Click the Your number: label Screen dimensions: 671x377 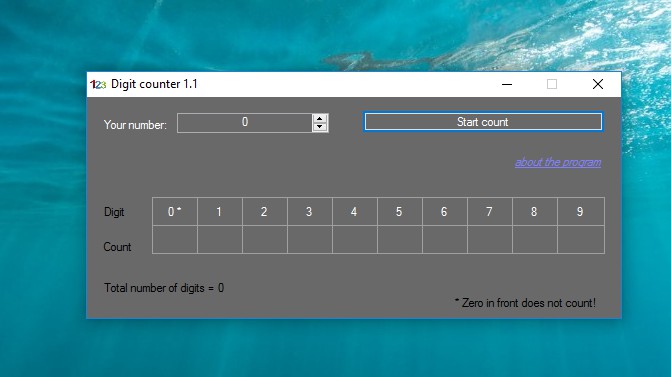(x=135, y=125)
